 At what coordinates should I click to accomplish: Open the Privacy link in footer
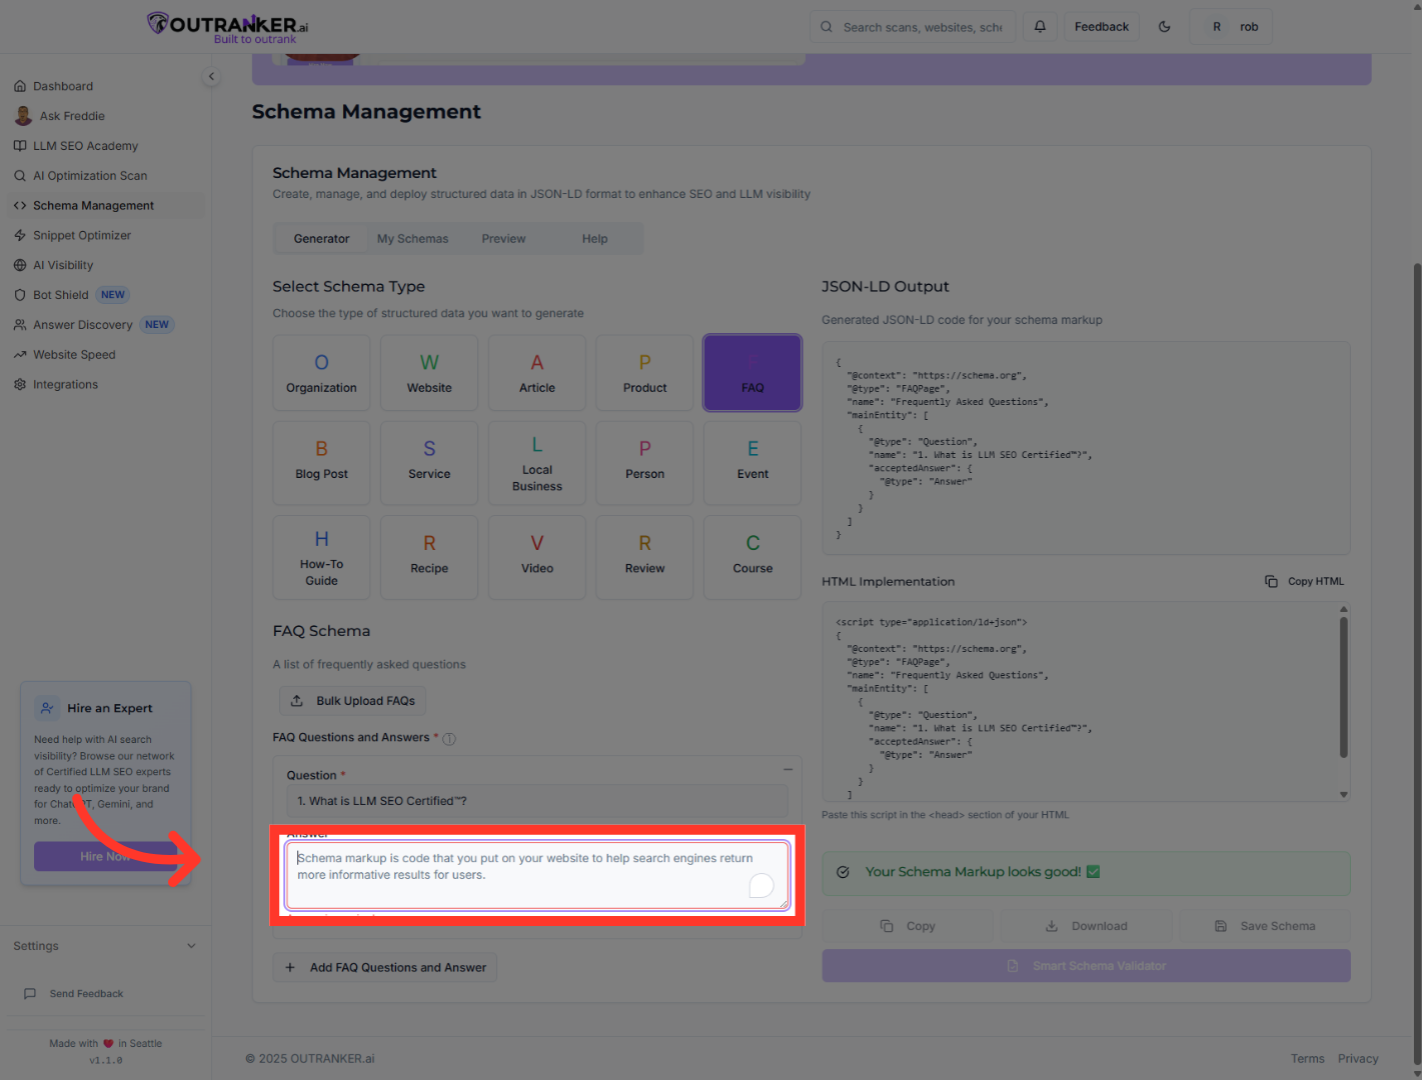[1358, 1059]
